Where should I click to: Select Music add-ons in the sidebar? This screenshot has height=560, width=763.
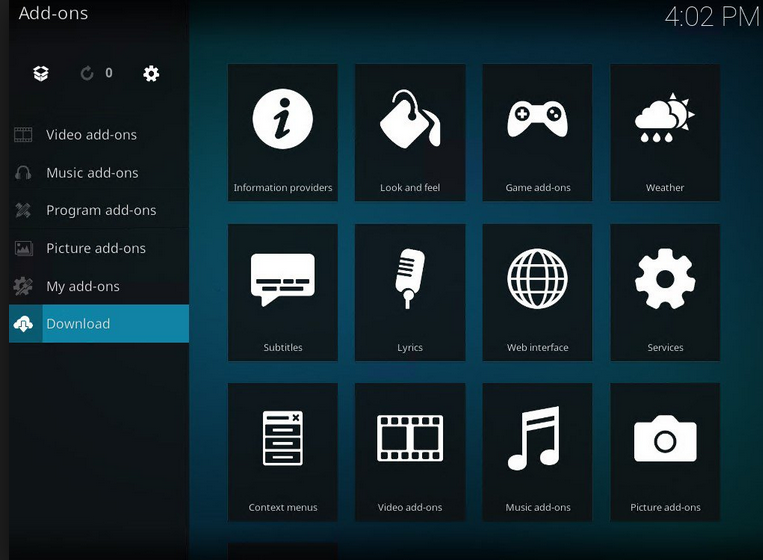(x=99, y=173)
